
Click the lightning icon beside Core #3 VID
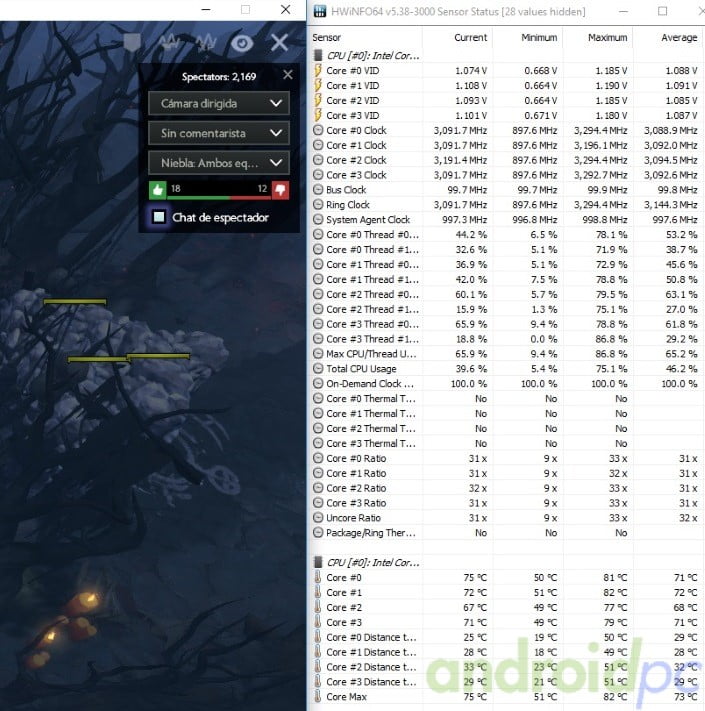pyautogui.click(x=318, y=115)
